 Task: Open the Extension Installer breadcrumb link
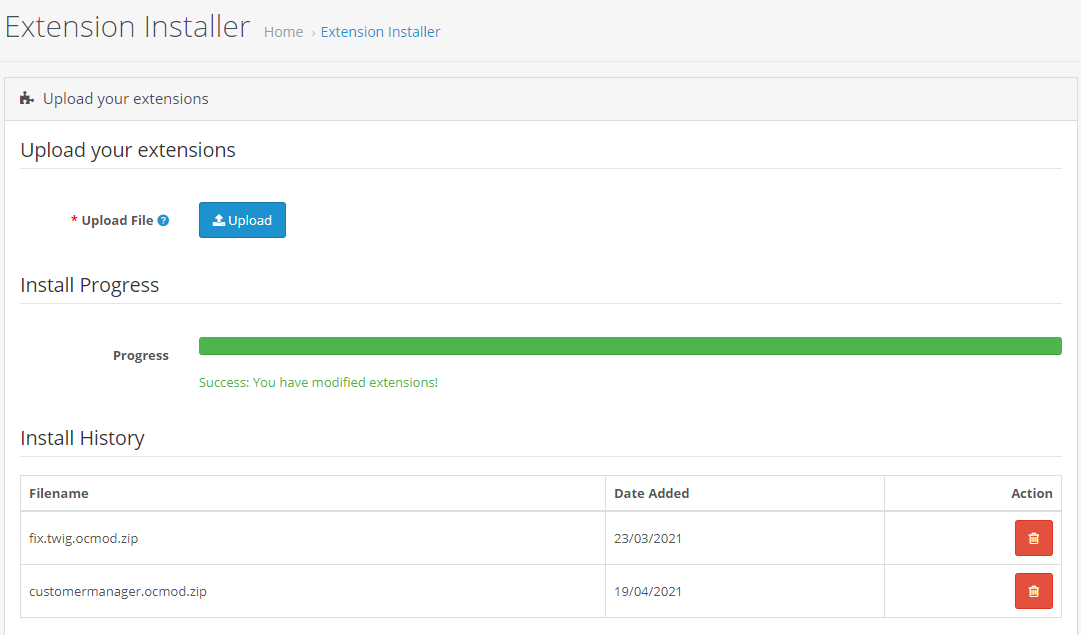pyautogui.click(x=381, y=32)
